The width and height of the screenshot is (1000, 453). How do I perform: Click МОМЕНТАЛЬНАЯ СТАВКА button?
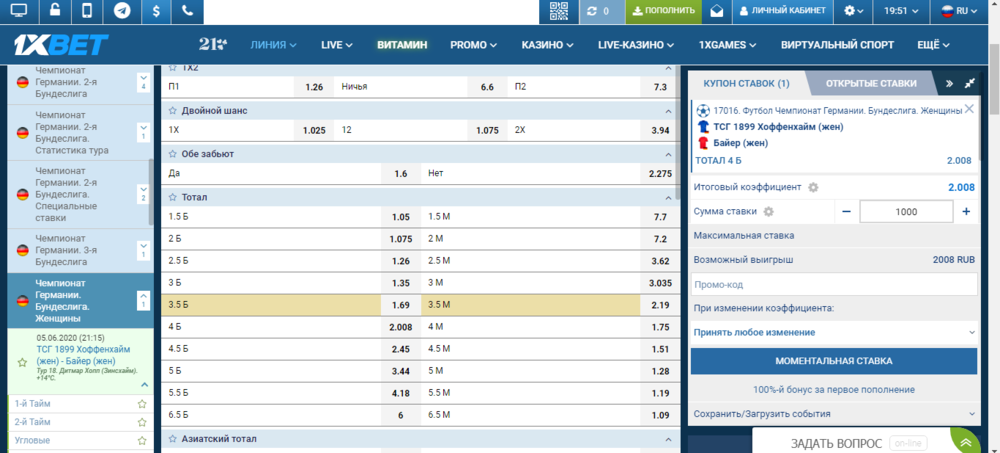coord(834,361)
